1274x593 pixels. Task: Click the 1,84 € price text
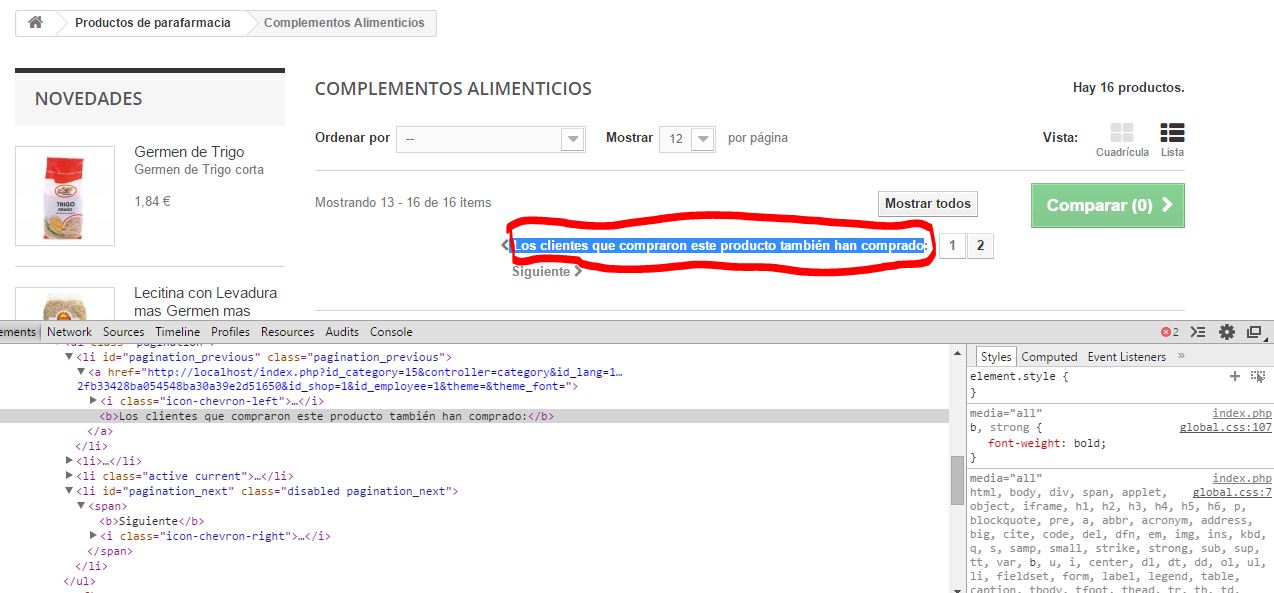tap(152, 201)
